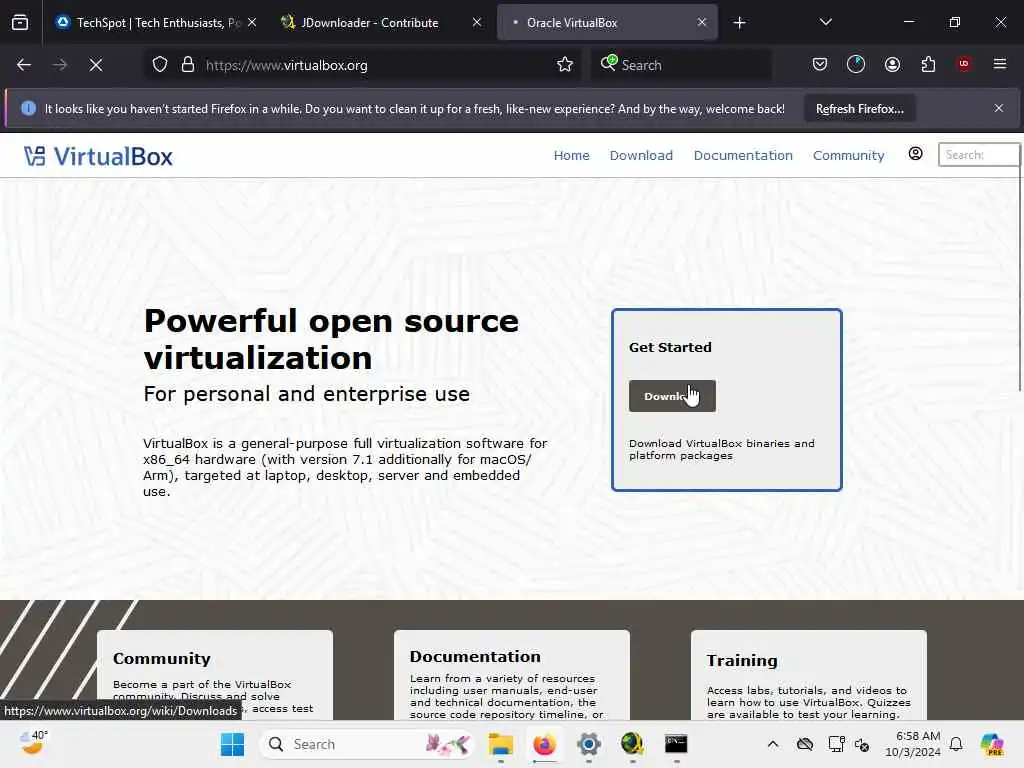
Task: Open the Documentation card heading
Action: pyautogui.click(x=475, y=656)
